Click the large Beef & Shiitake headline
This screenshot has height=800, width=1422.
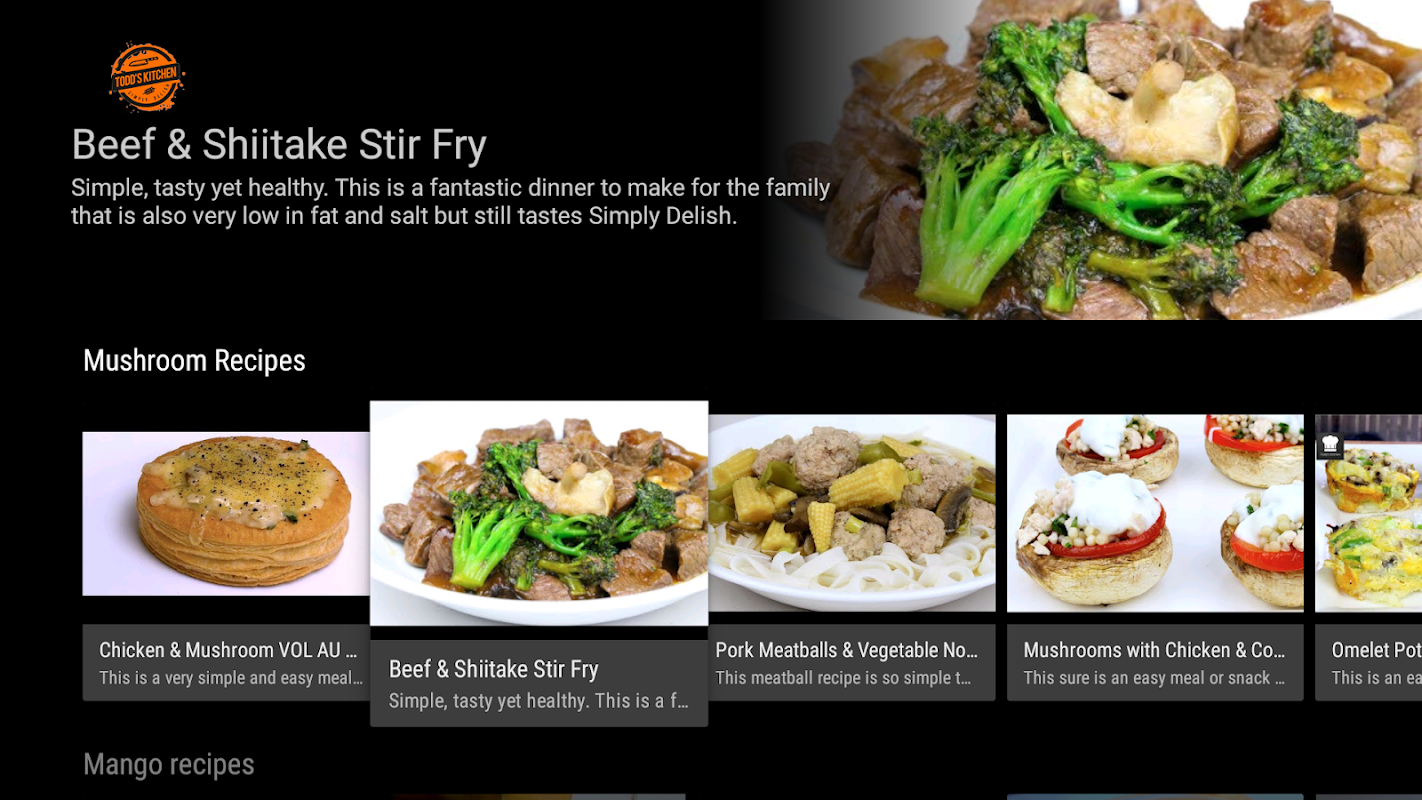tap(279, 145)
